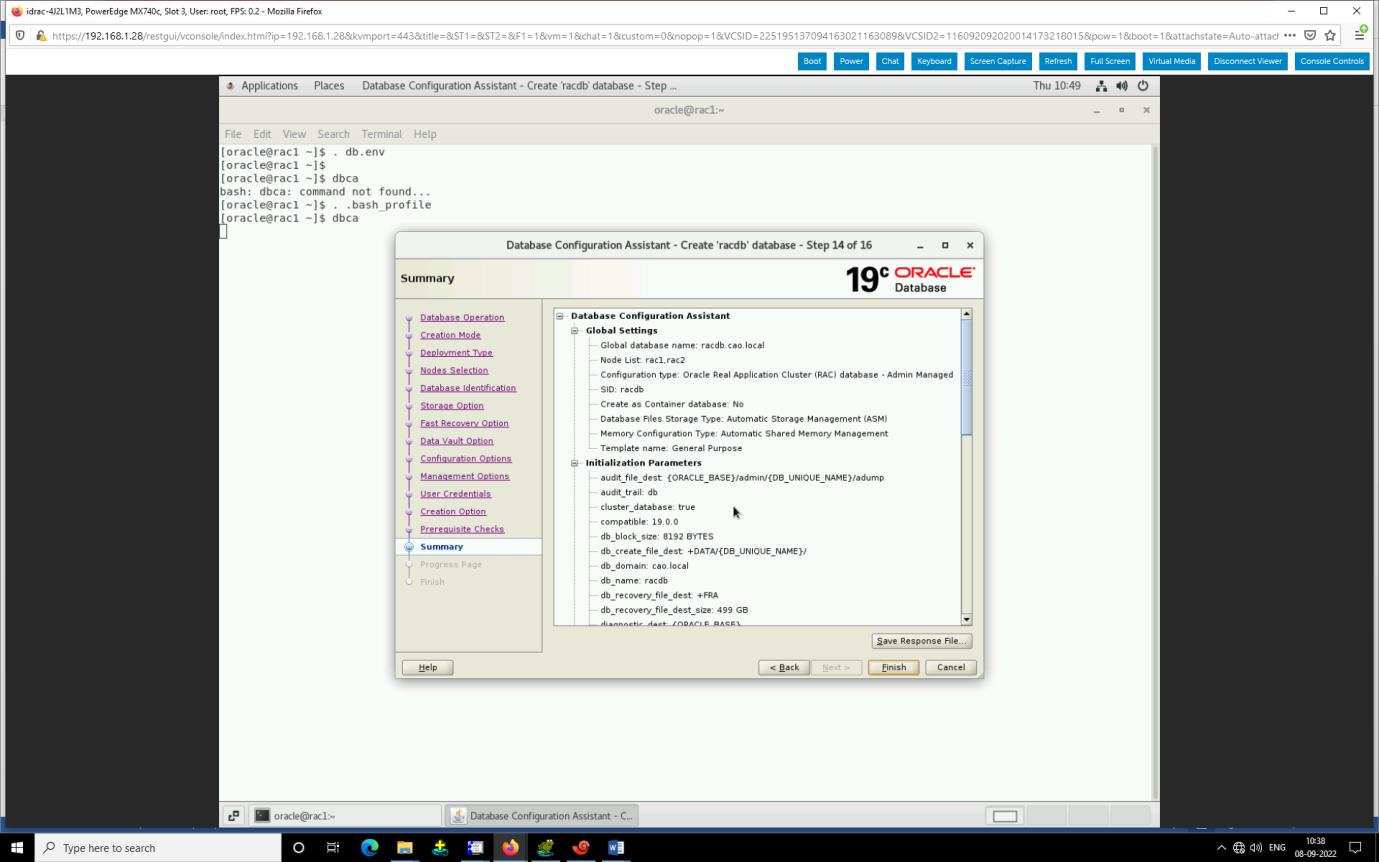Image resolution: width=1379 pixels, height=862 pixels.
Task: Select the 'Global database name: racdb.cao.local' row
Action: coord(682,346)
